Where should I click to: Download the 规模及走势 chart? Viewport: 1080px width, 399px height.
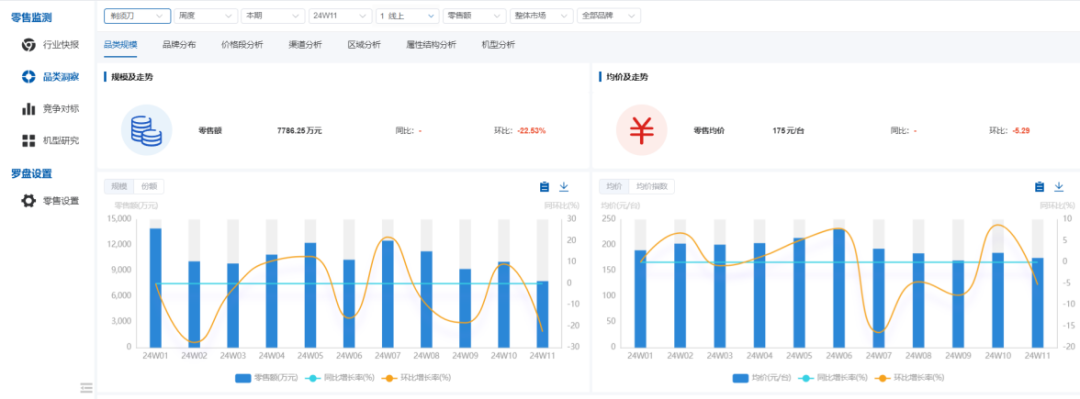[564, 186]
